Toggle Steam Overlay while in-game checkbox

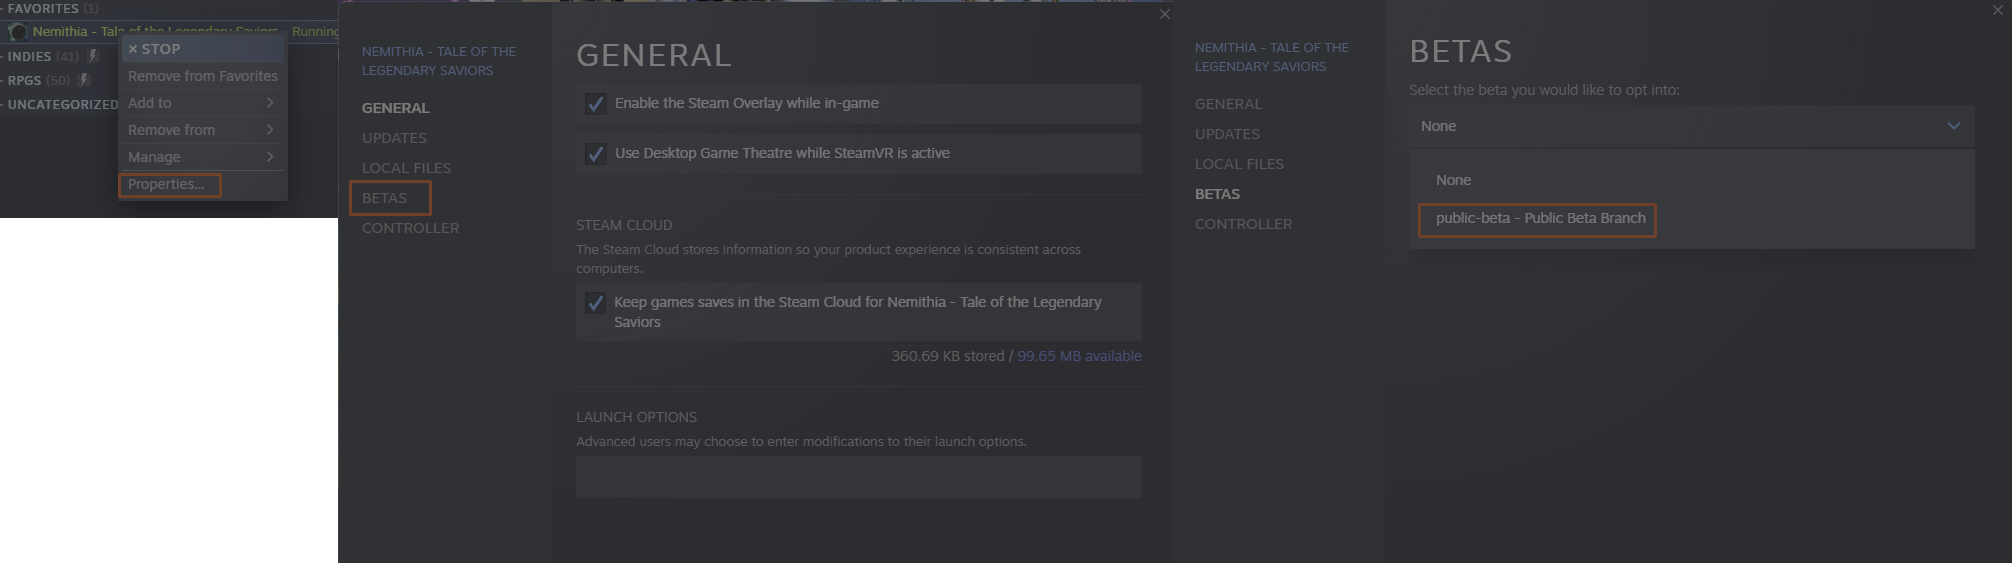pos(596,104)
